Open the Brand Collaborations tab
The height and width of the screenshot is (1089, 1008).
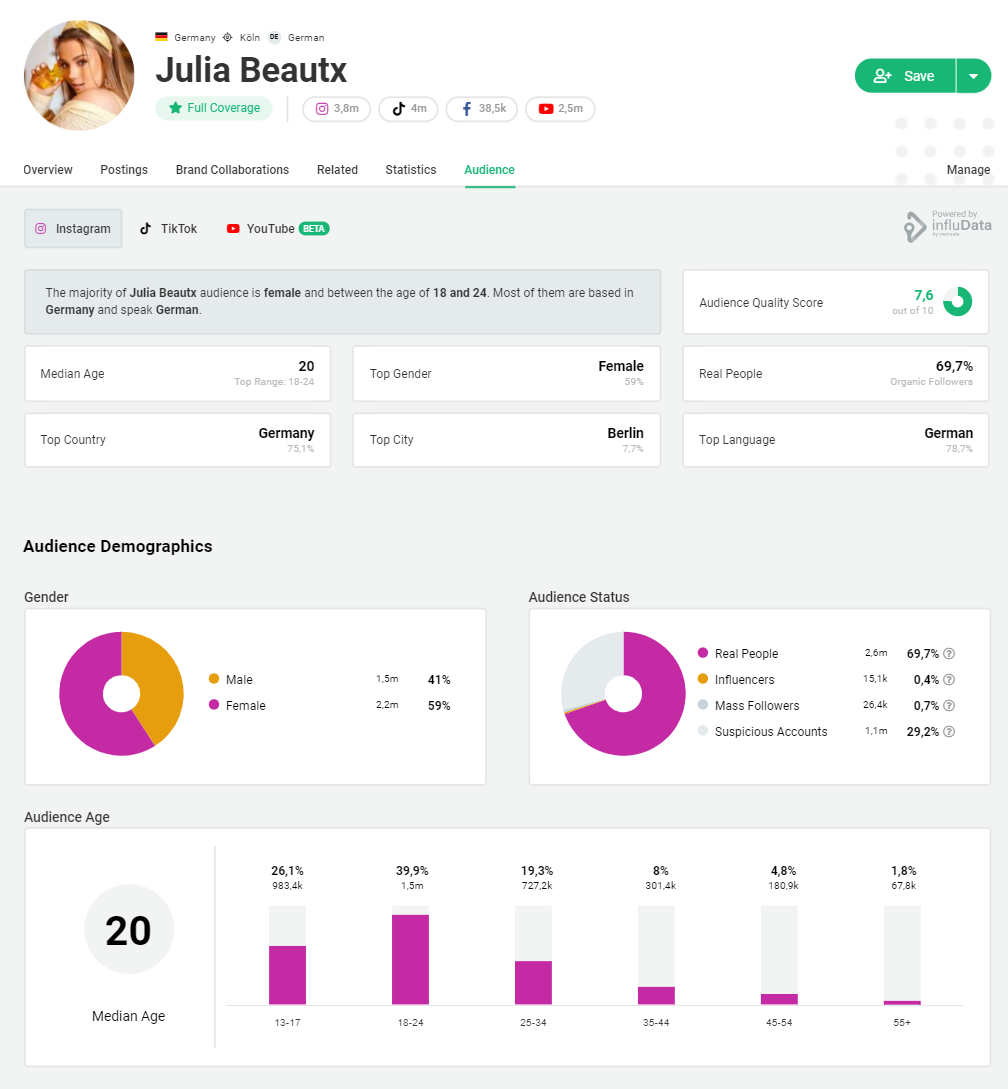tap(232, 169)
